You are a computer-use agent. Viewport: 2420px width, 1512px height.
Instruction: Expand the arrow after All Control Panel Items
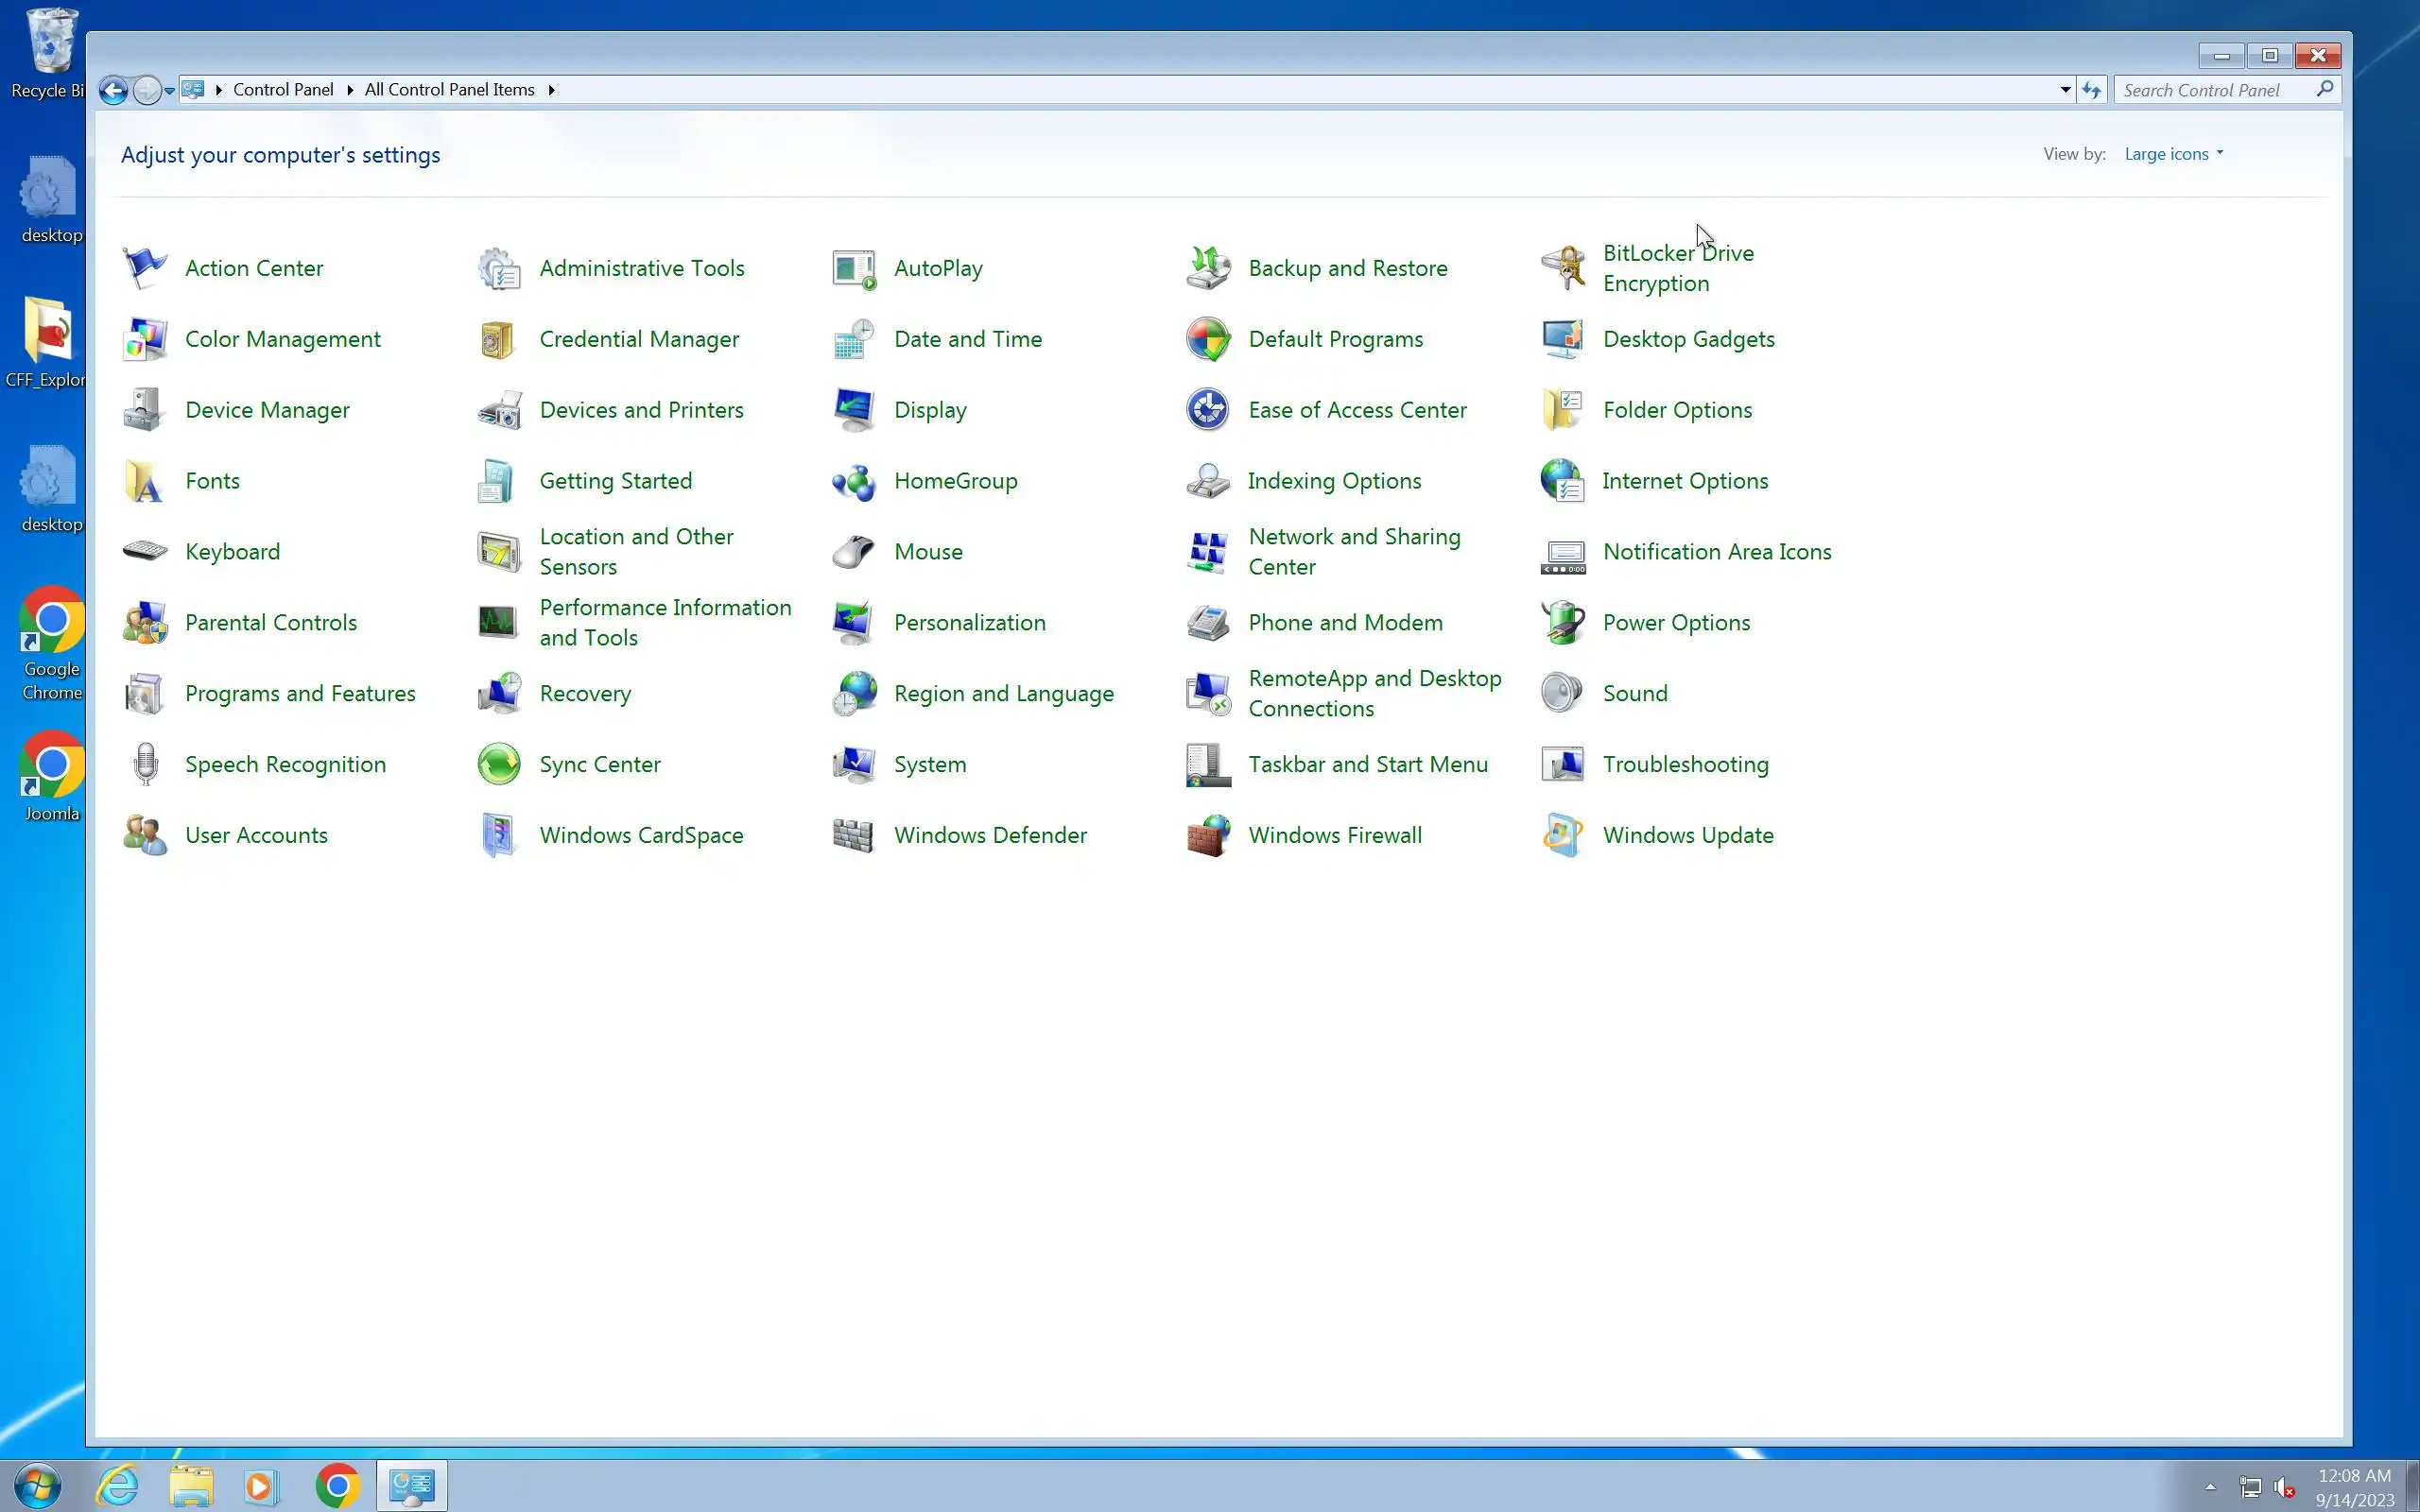point(551,90)
